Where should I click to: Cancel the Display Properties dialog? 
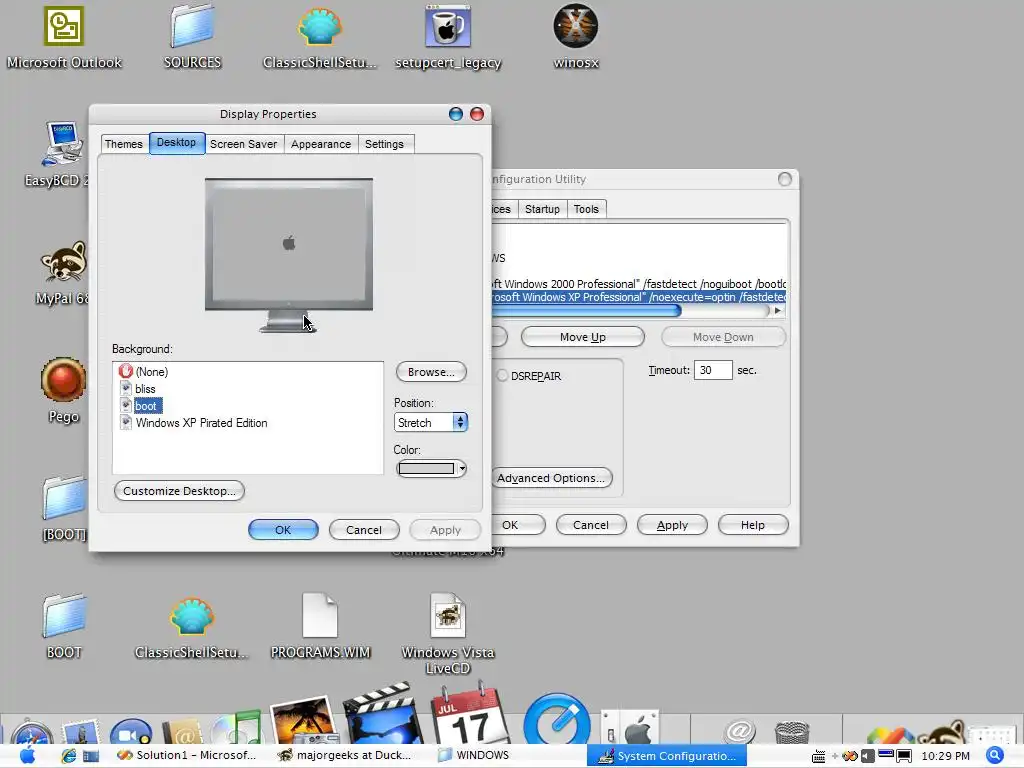(x=364, y=530)
